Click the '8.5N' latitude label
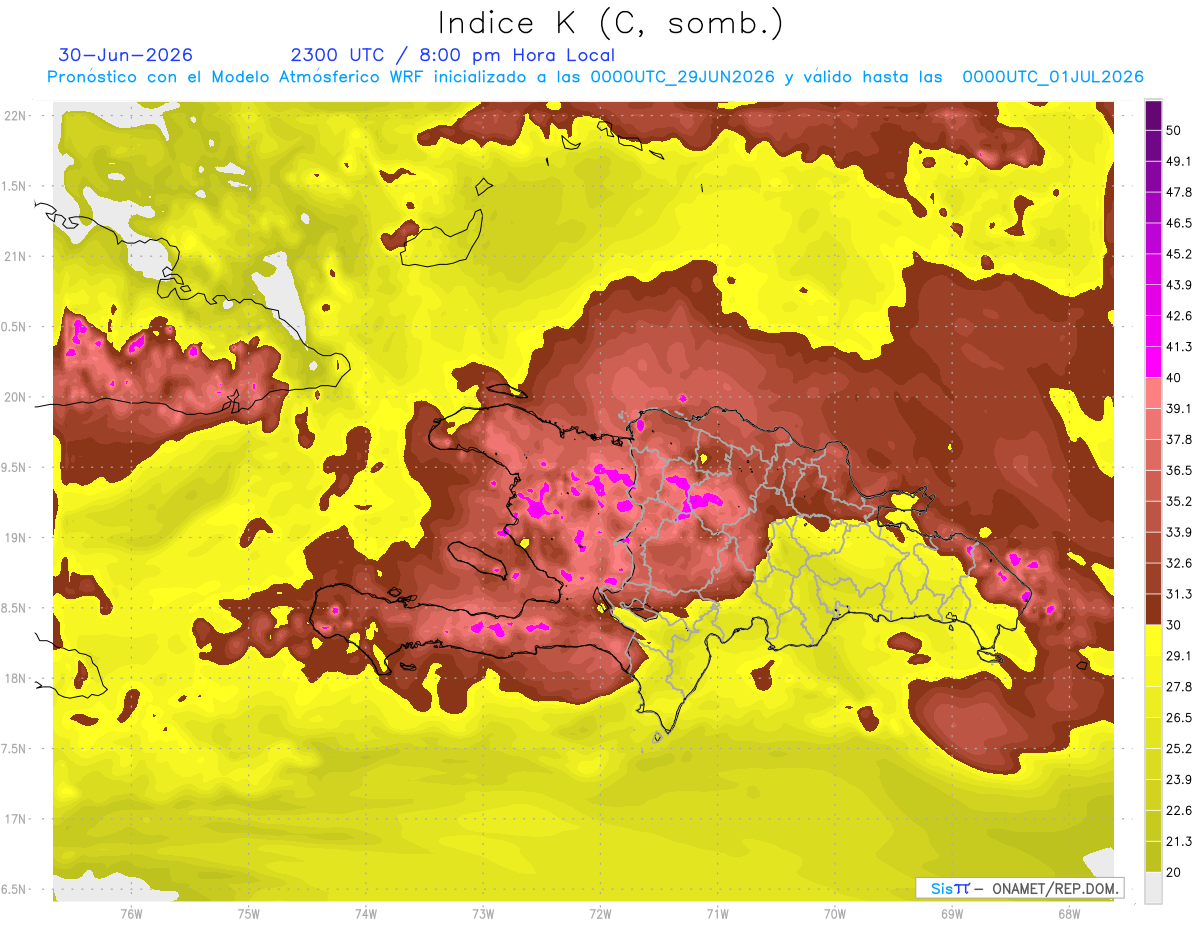The image size is (1200, 927). 14,608
